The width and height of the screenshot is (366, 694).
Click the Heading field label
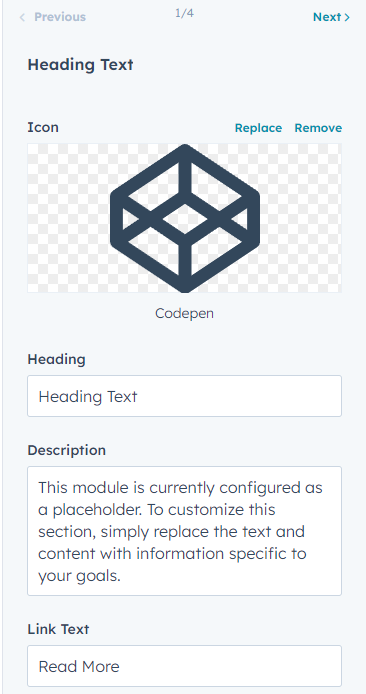57,359
